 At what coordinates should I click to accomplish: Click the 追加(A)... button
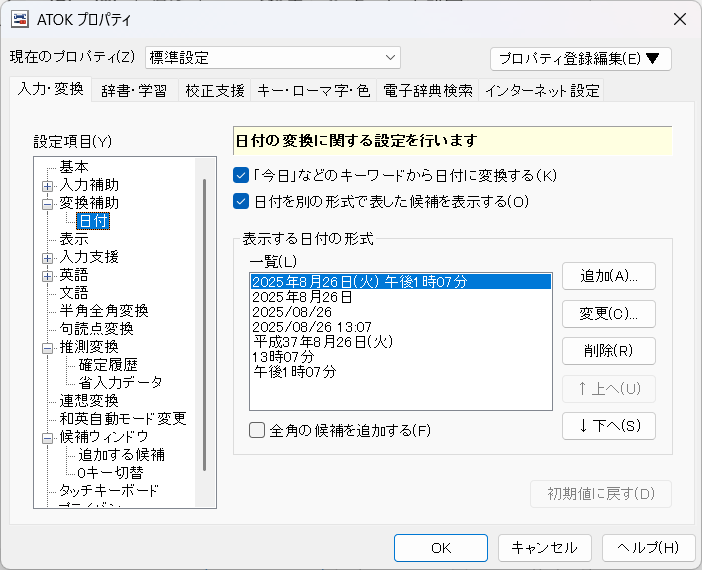pyautogui.click(x=609, y=276)
